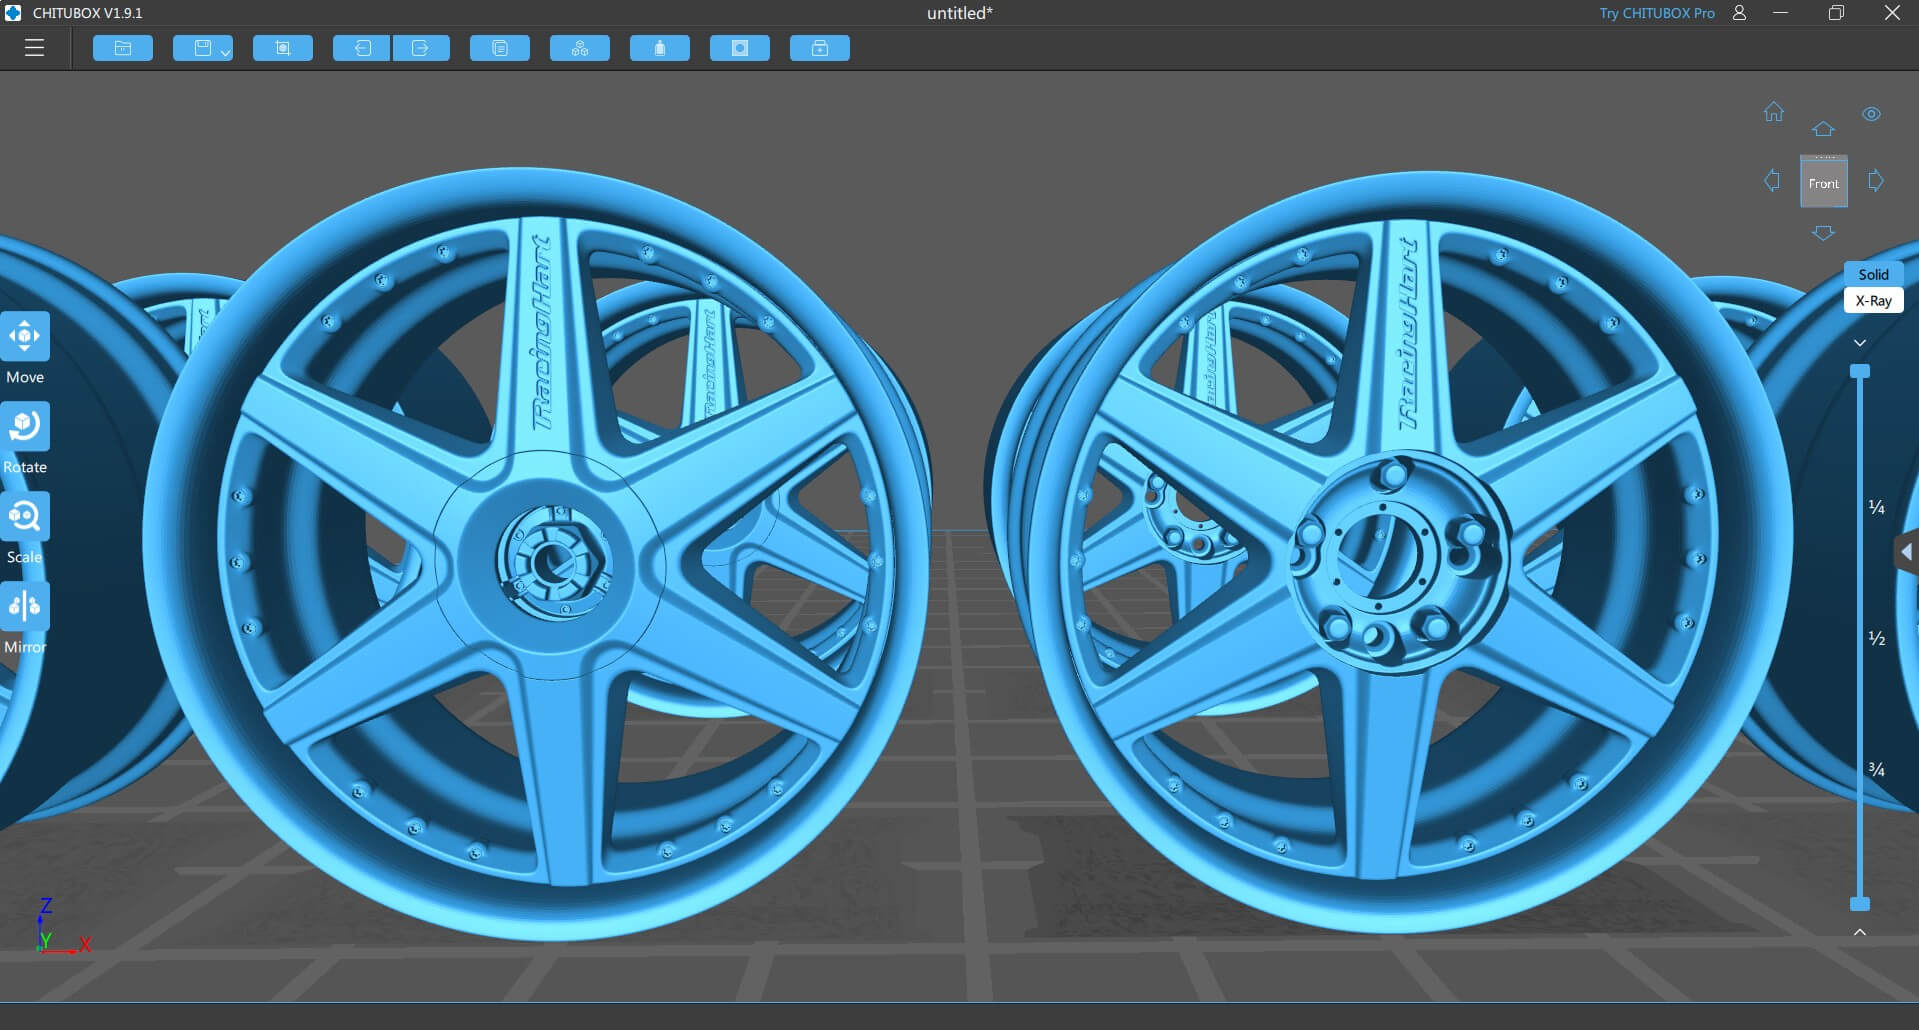Switch render mode to Solid
1919x1030 pixels.
click(1873, 274)
